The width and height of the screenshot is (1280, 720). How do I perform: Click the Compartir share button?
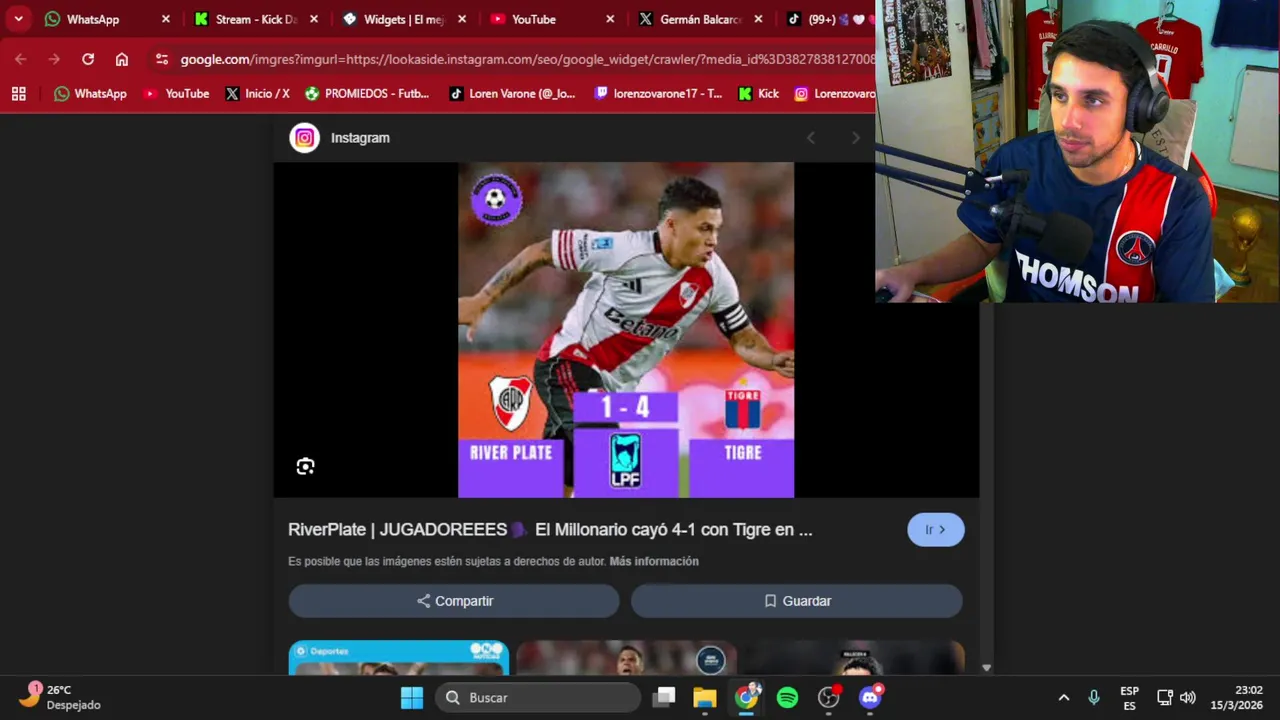pos(454,601)
